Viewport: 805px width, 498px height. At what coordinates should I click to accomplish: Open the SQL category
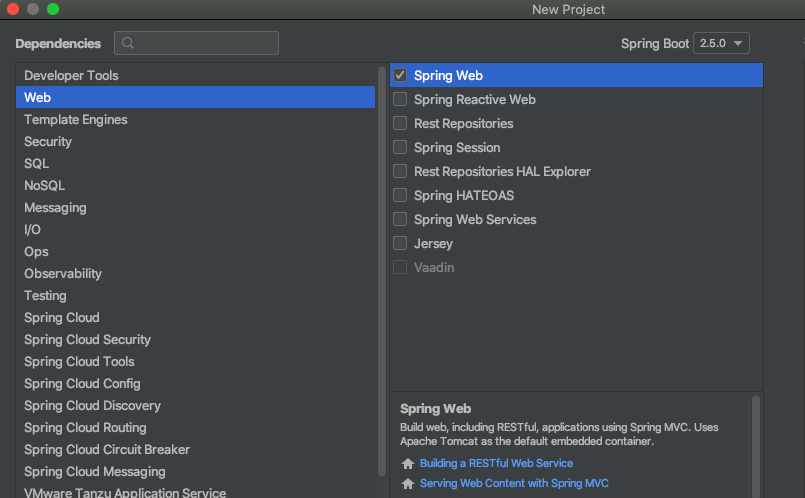click(196, 163)
